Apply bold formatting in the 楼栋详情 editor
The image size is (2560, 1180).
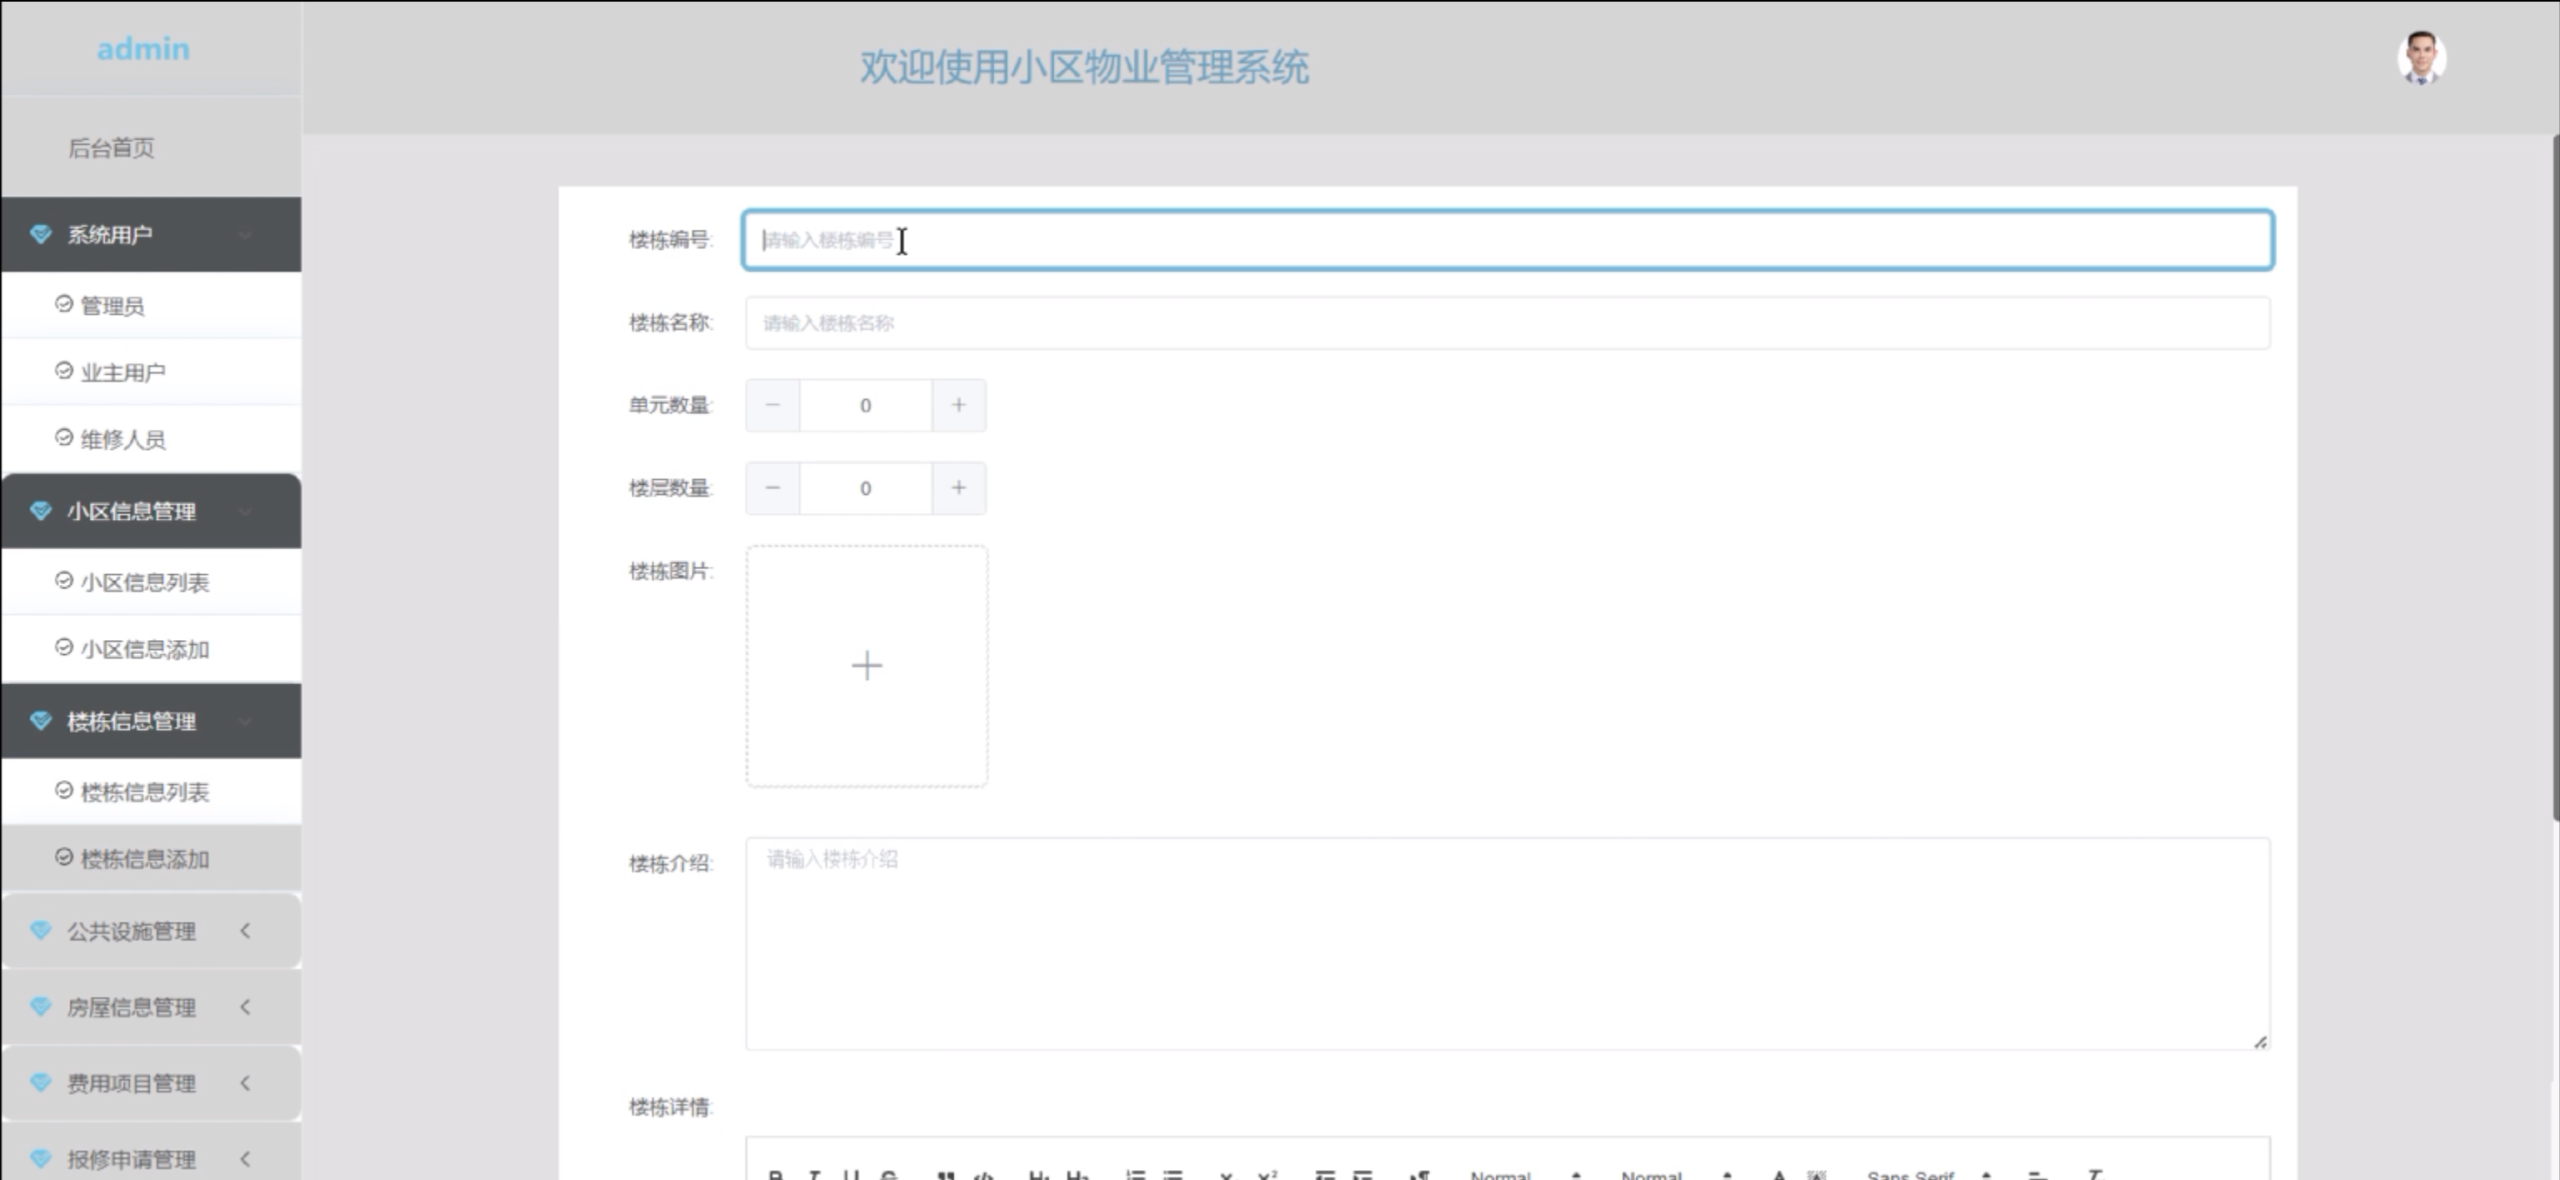pos(774,1172)
